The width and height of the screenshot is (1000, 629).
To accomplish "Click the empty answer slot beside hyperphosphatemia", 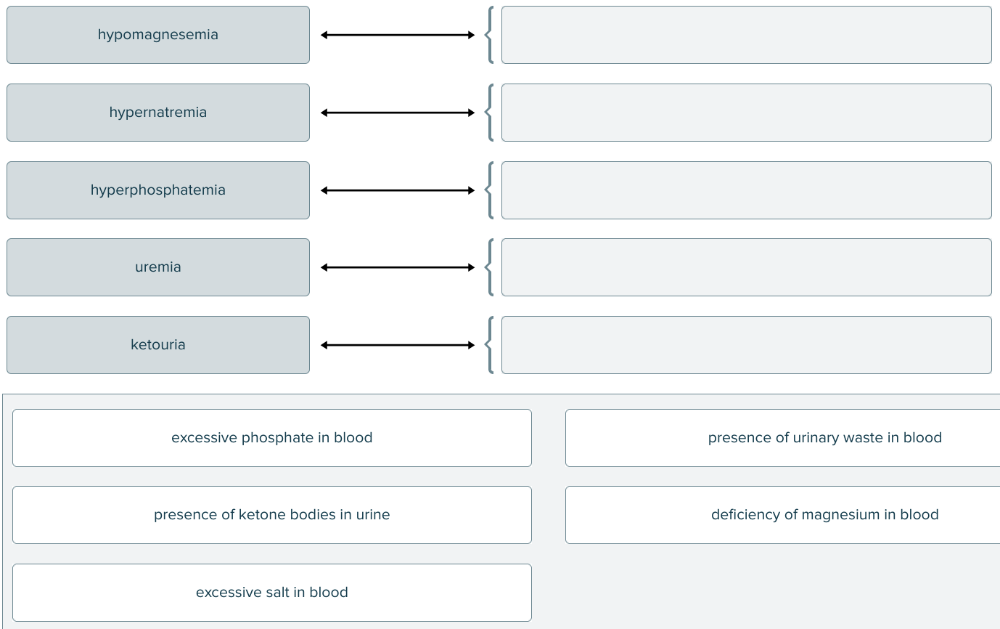I will click(x=746, y=190).
